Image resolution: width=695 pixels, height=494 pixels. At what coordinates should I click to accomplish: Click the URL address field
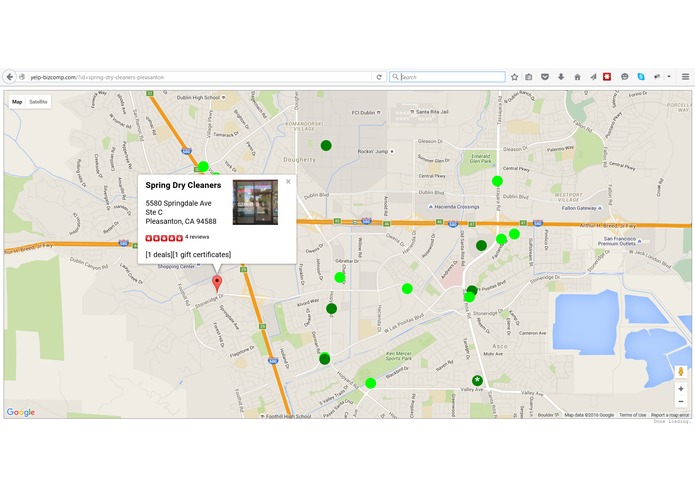(x=199, y=77)
